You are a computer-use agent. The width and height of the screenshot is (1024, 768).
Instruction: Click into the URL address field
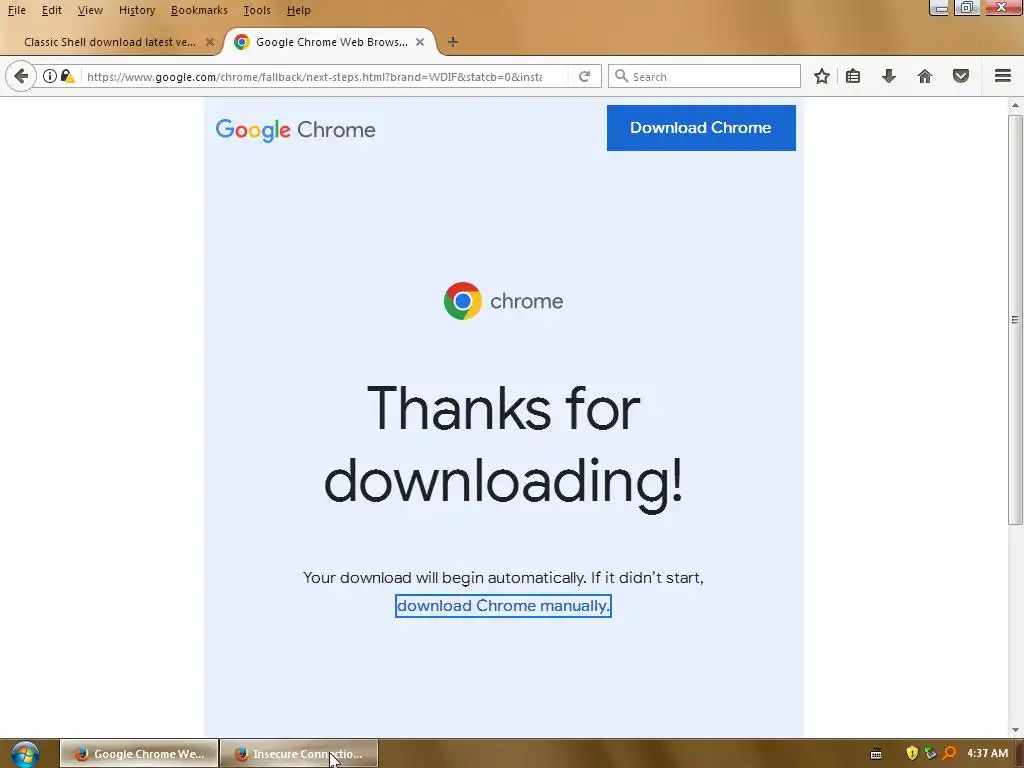coord(314,76)
